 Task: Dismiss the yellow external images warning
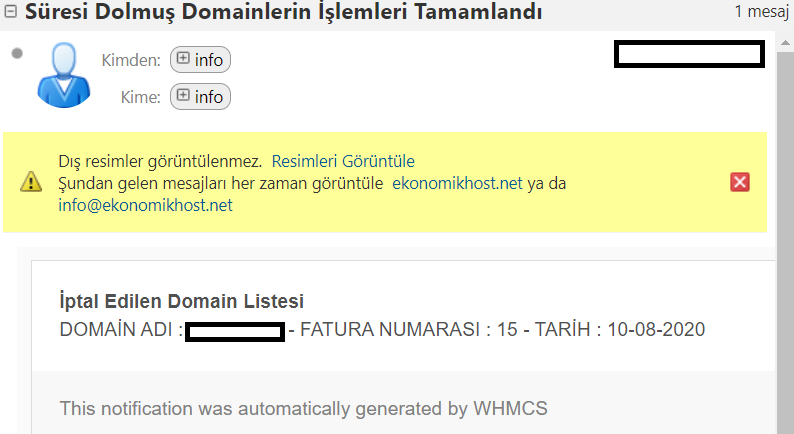tap(740, 182)
